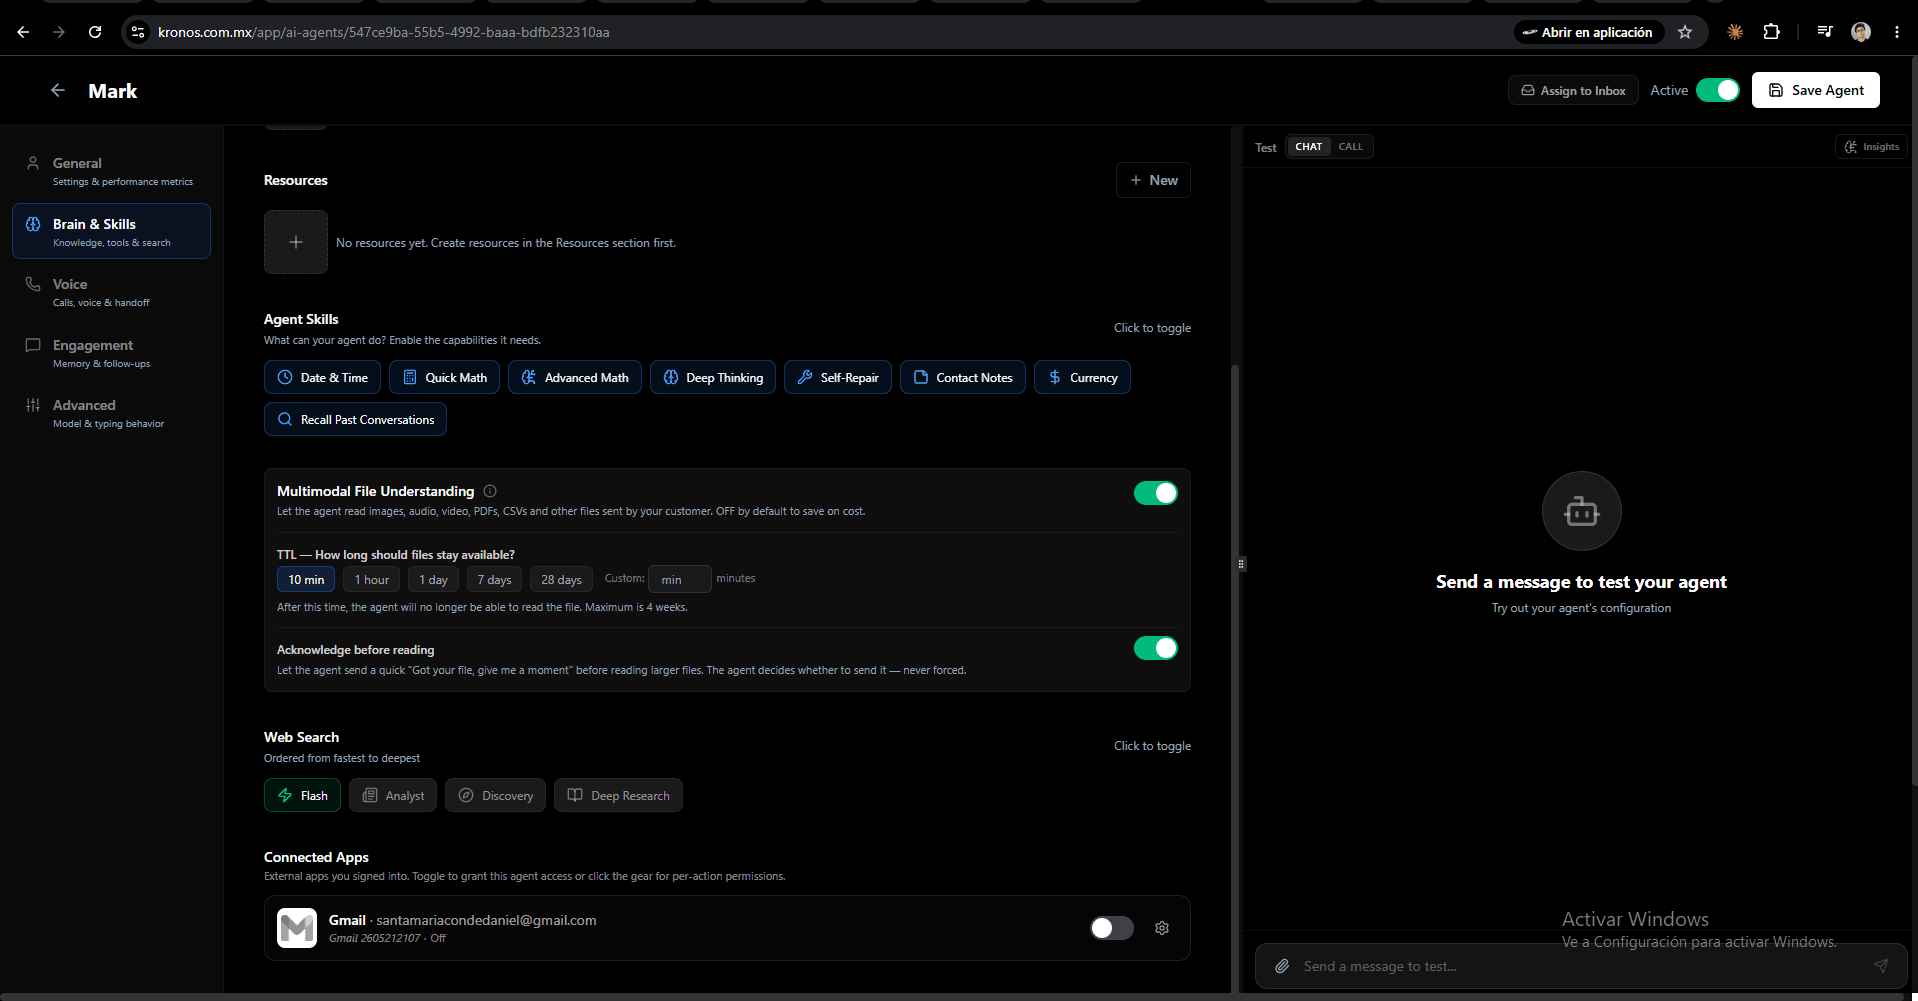Choose 1 hour TTL option
Image resolution: width=1918 pixels, height=1001 pixels.
point(372,579)
